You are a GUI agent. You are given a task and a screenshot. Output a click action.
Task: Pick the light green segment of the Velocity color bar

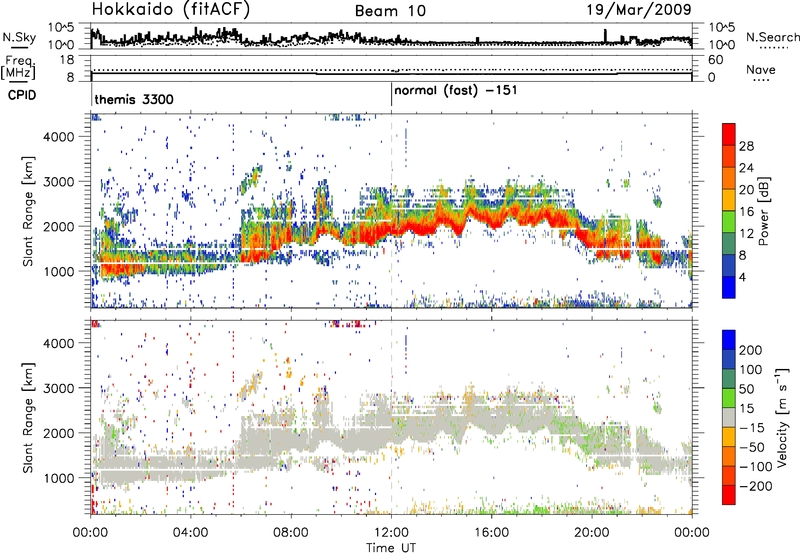coord(729,398)
